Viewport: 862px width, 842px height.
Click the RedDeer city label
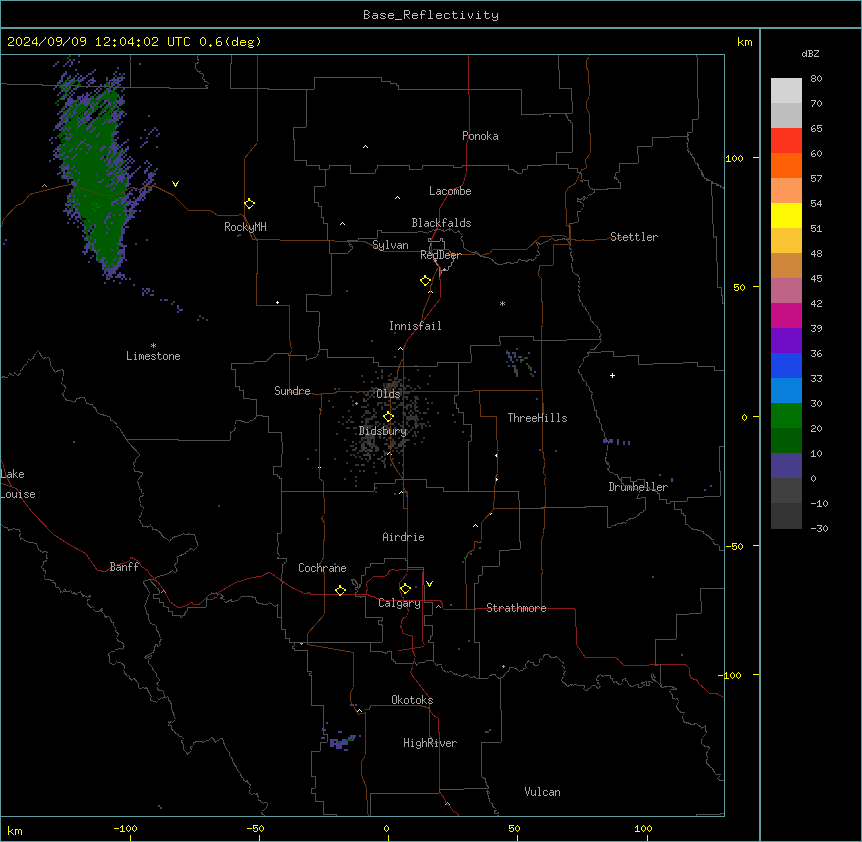tap(440, 255)
